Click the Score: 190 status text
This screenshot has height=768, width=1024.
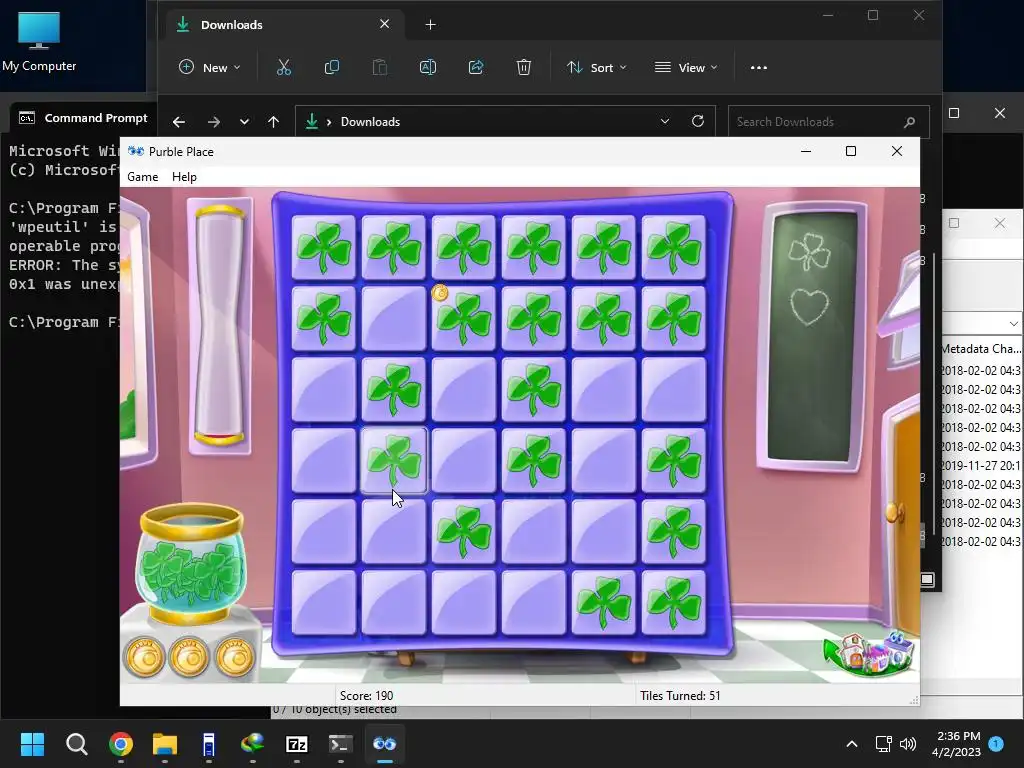(x=366, y=696)
